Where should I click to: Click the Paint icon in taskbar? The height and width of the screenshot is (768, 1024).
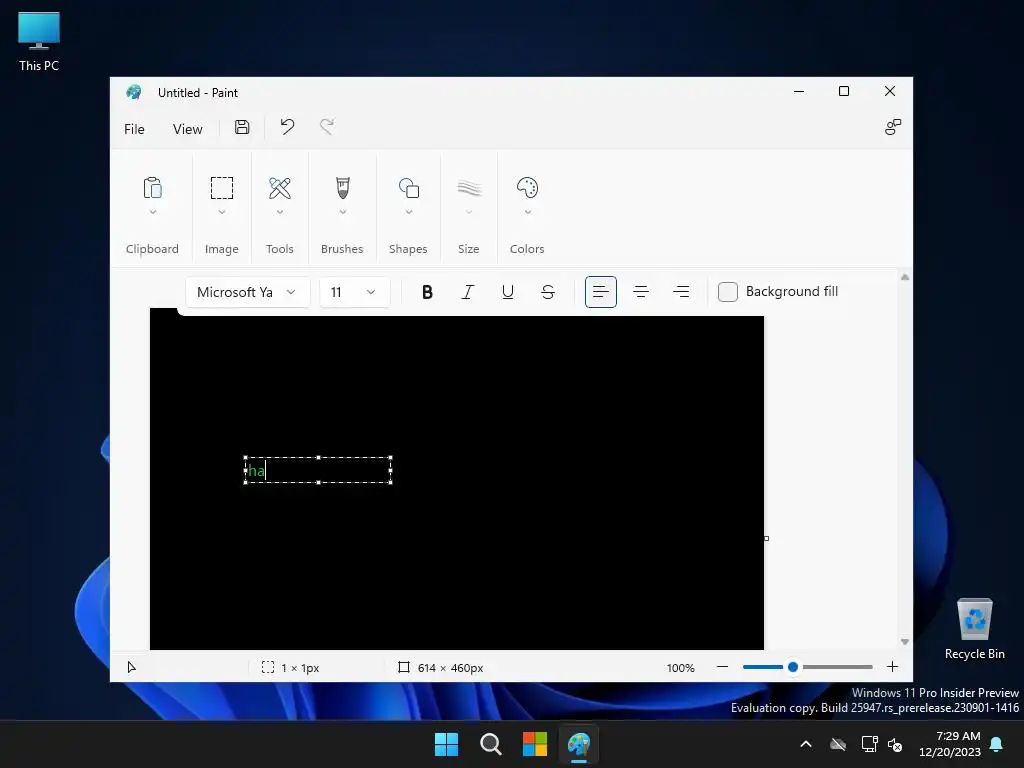[x=579, y=744]
